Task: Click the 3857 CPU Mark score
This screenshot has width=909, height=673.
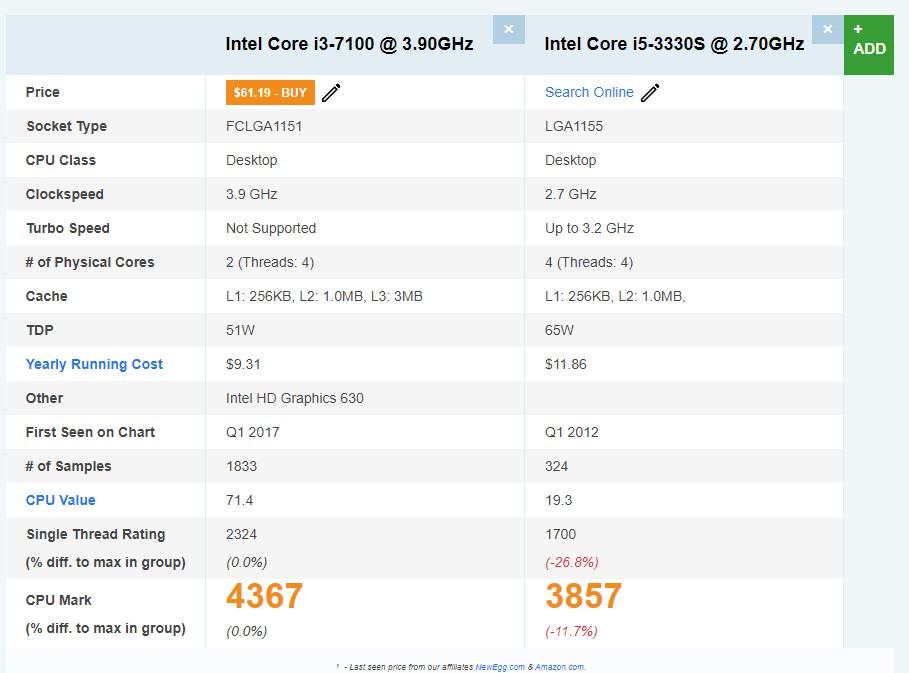Action: (x=583, y=597)
